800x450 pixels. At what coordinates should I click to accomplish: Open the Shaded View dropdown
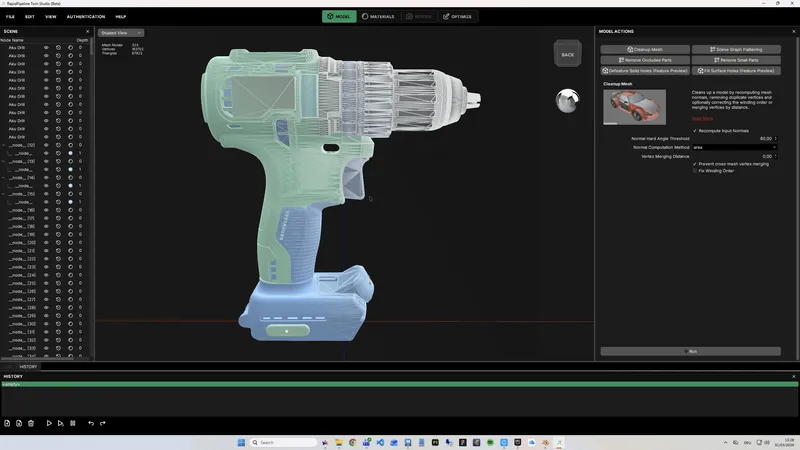coord(122,33)
